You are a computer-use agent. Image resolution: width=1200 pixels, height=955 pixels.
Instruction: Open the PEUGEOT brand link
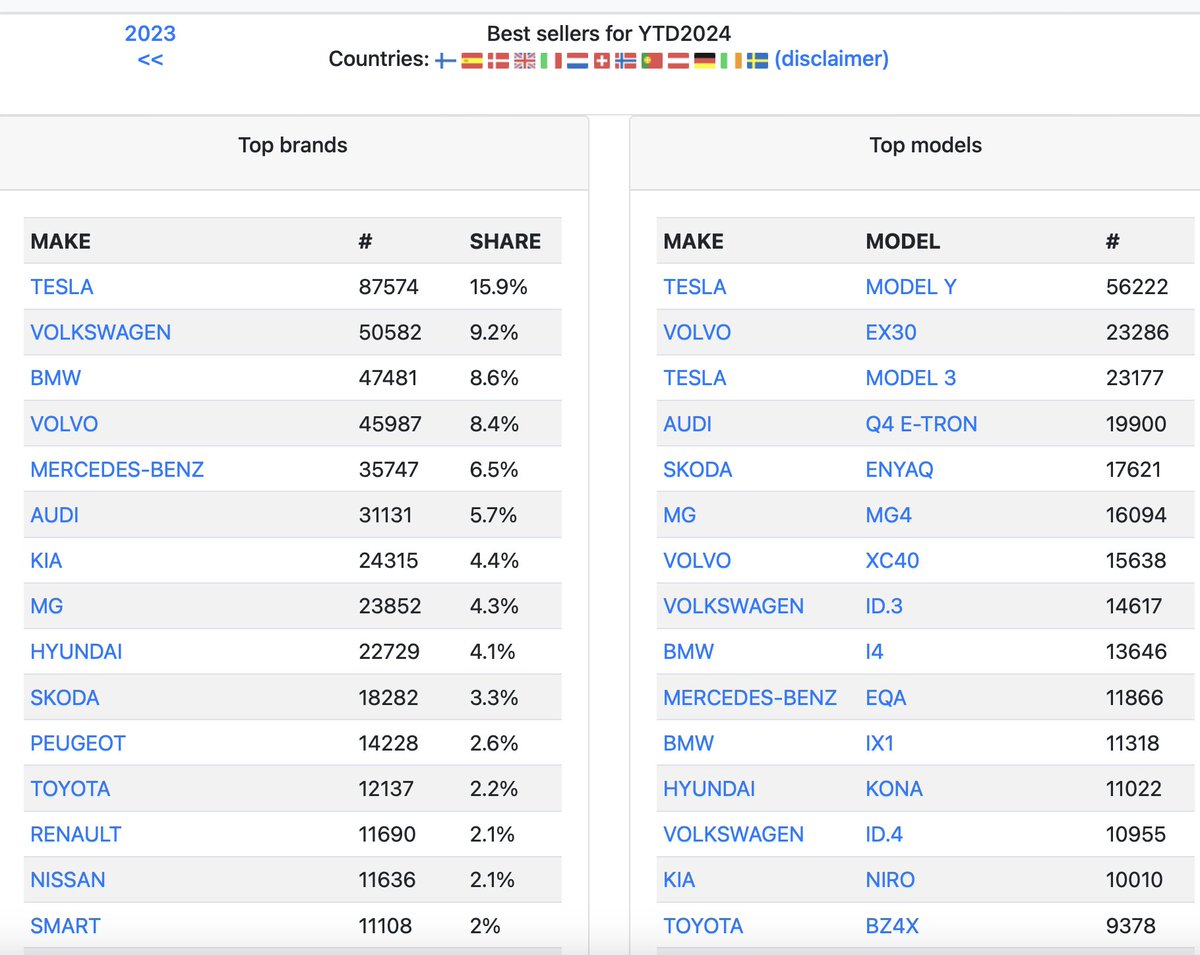(78, 743)
